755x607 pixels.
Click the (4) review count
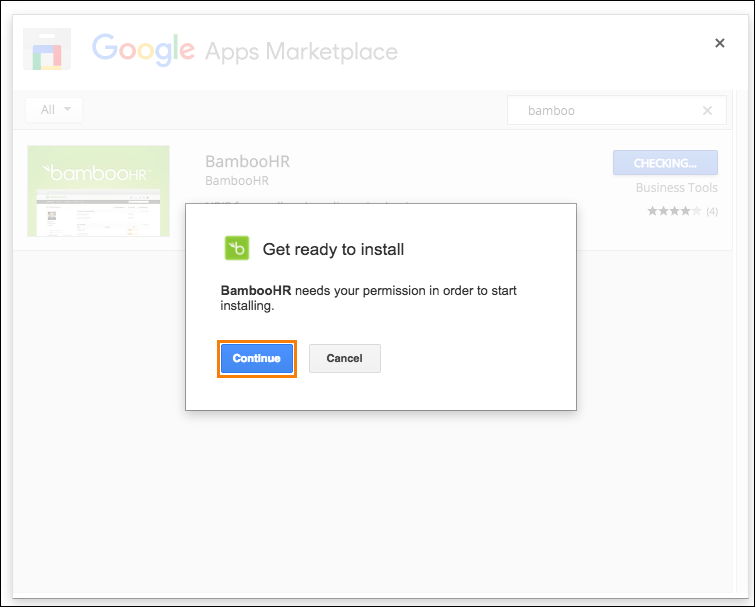tap(712, 211)
